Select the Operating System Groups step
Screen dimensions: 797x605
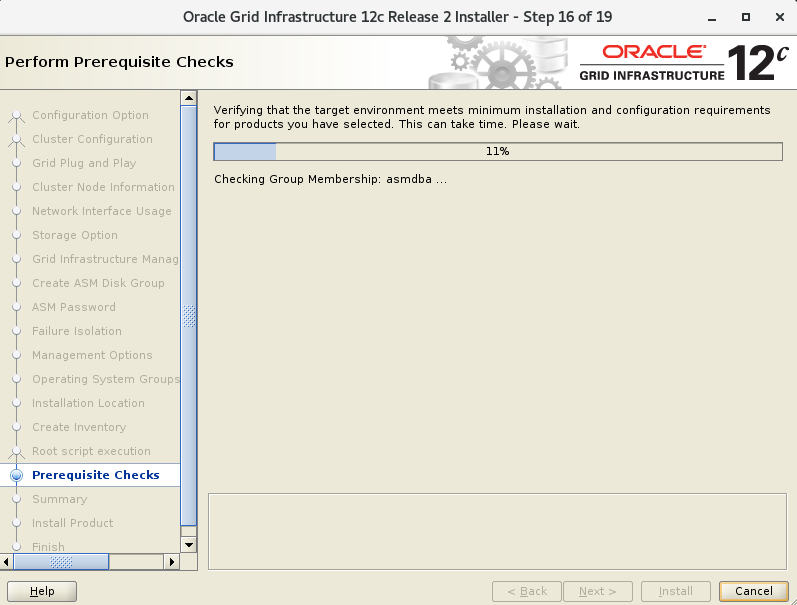click(106, 379)
